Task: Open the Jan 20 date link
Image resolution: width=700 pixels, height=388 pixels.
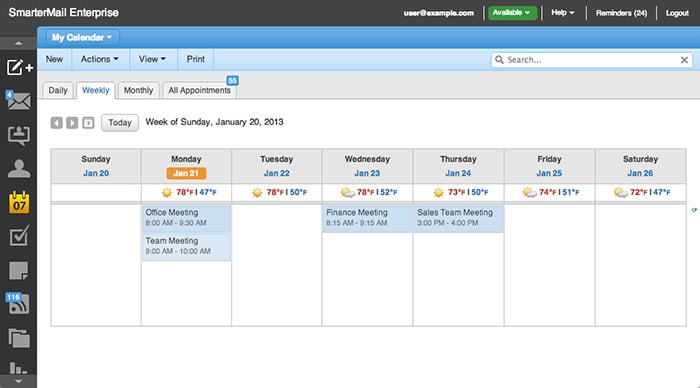Action: tap(96, 173)
